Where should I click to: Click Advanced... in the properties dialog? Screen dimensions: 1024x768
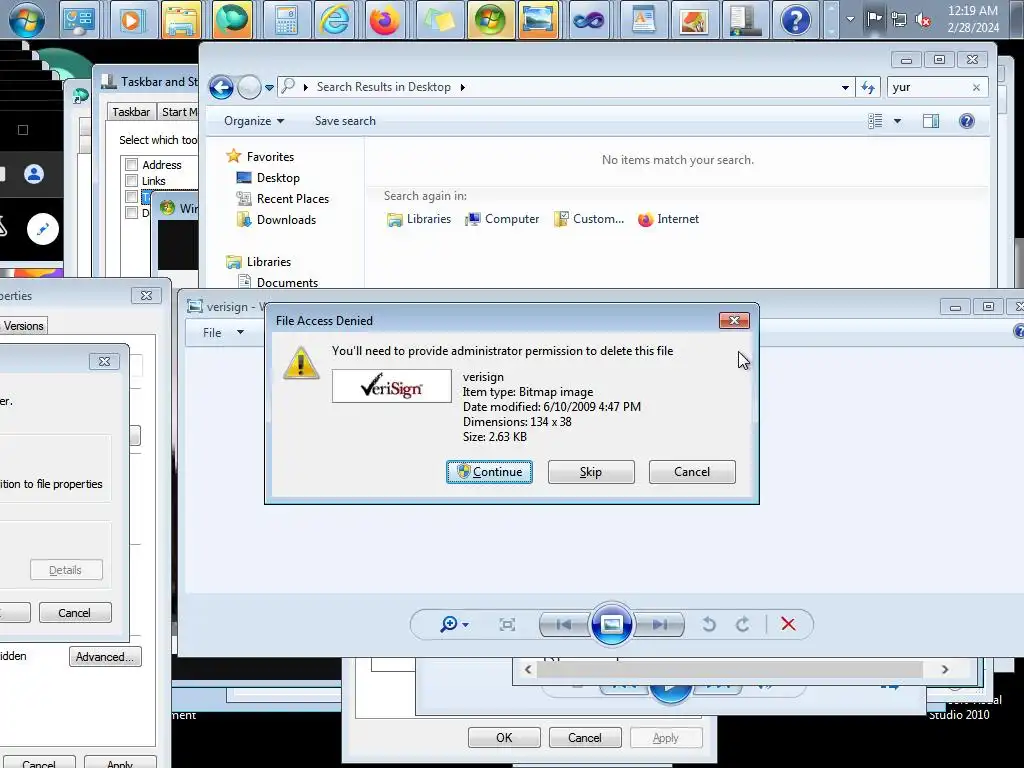pos(105,656)
